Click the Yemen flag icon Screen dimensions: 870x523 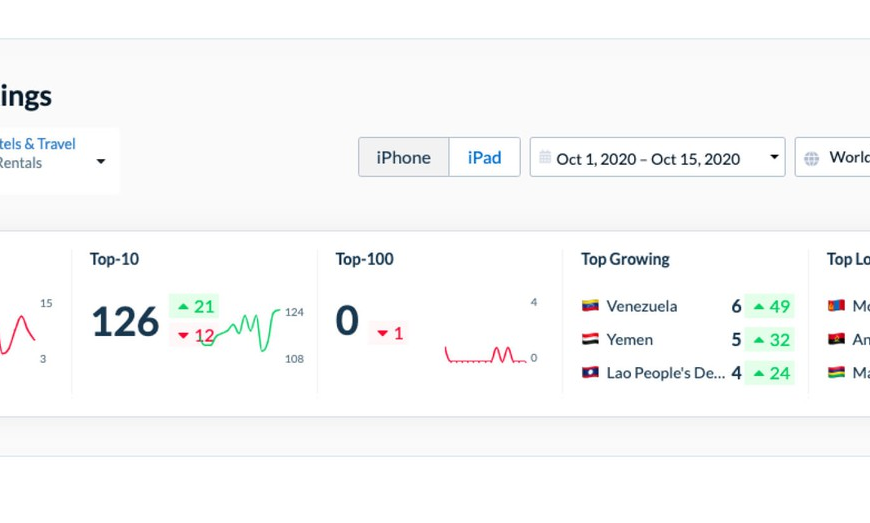(590, 339)
